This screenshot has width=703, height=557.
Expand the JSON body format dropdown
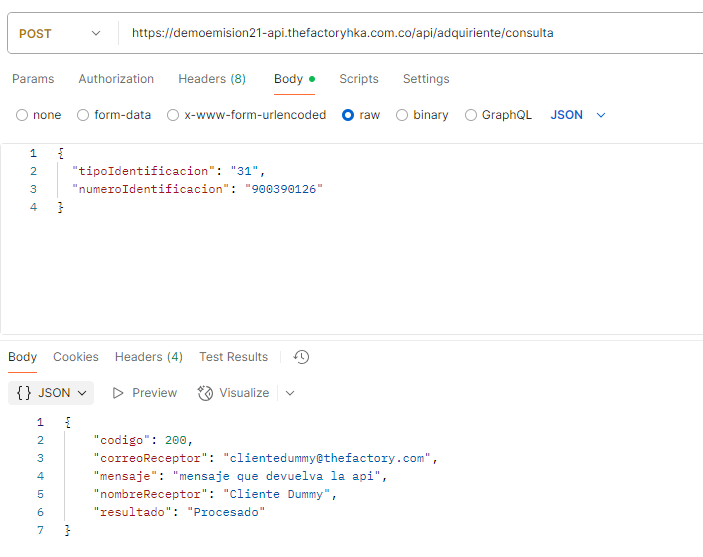click(578, 115)
